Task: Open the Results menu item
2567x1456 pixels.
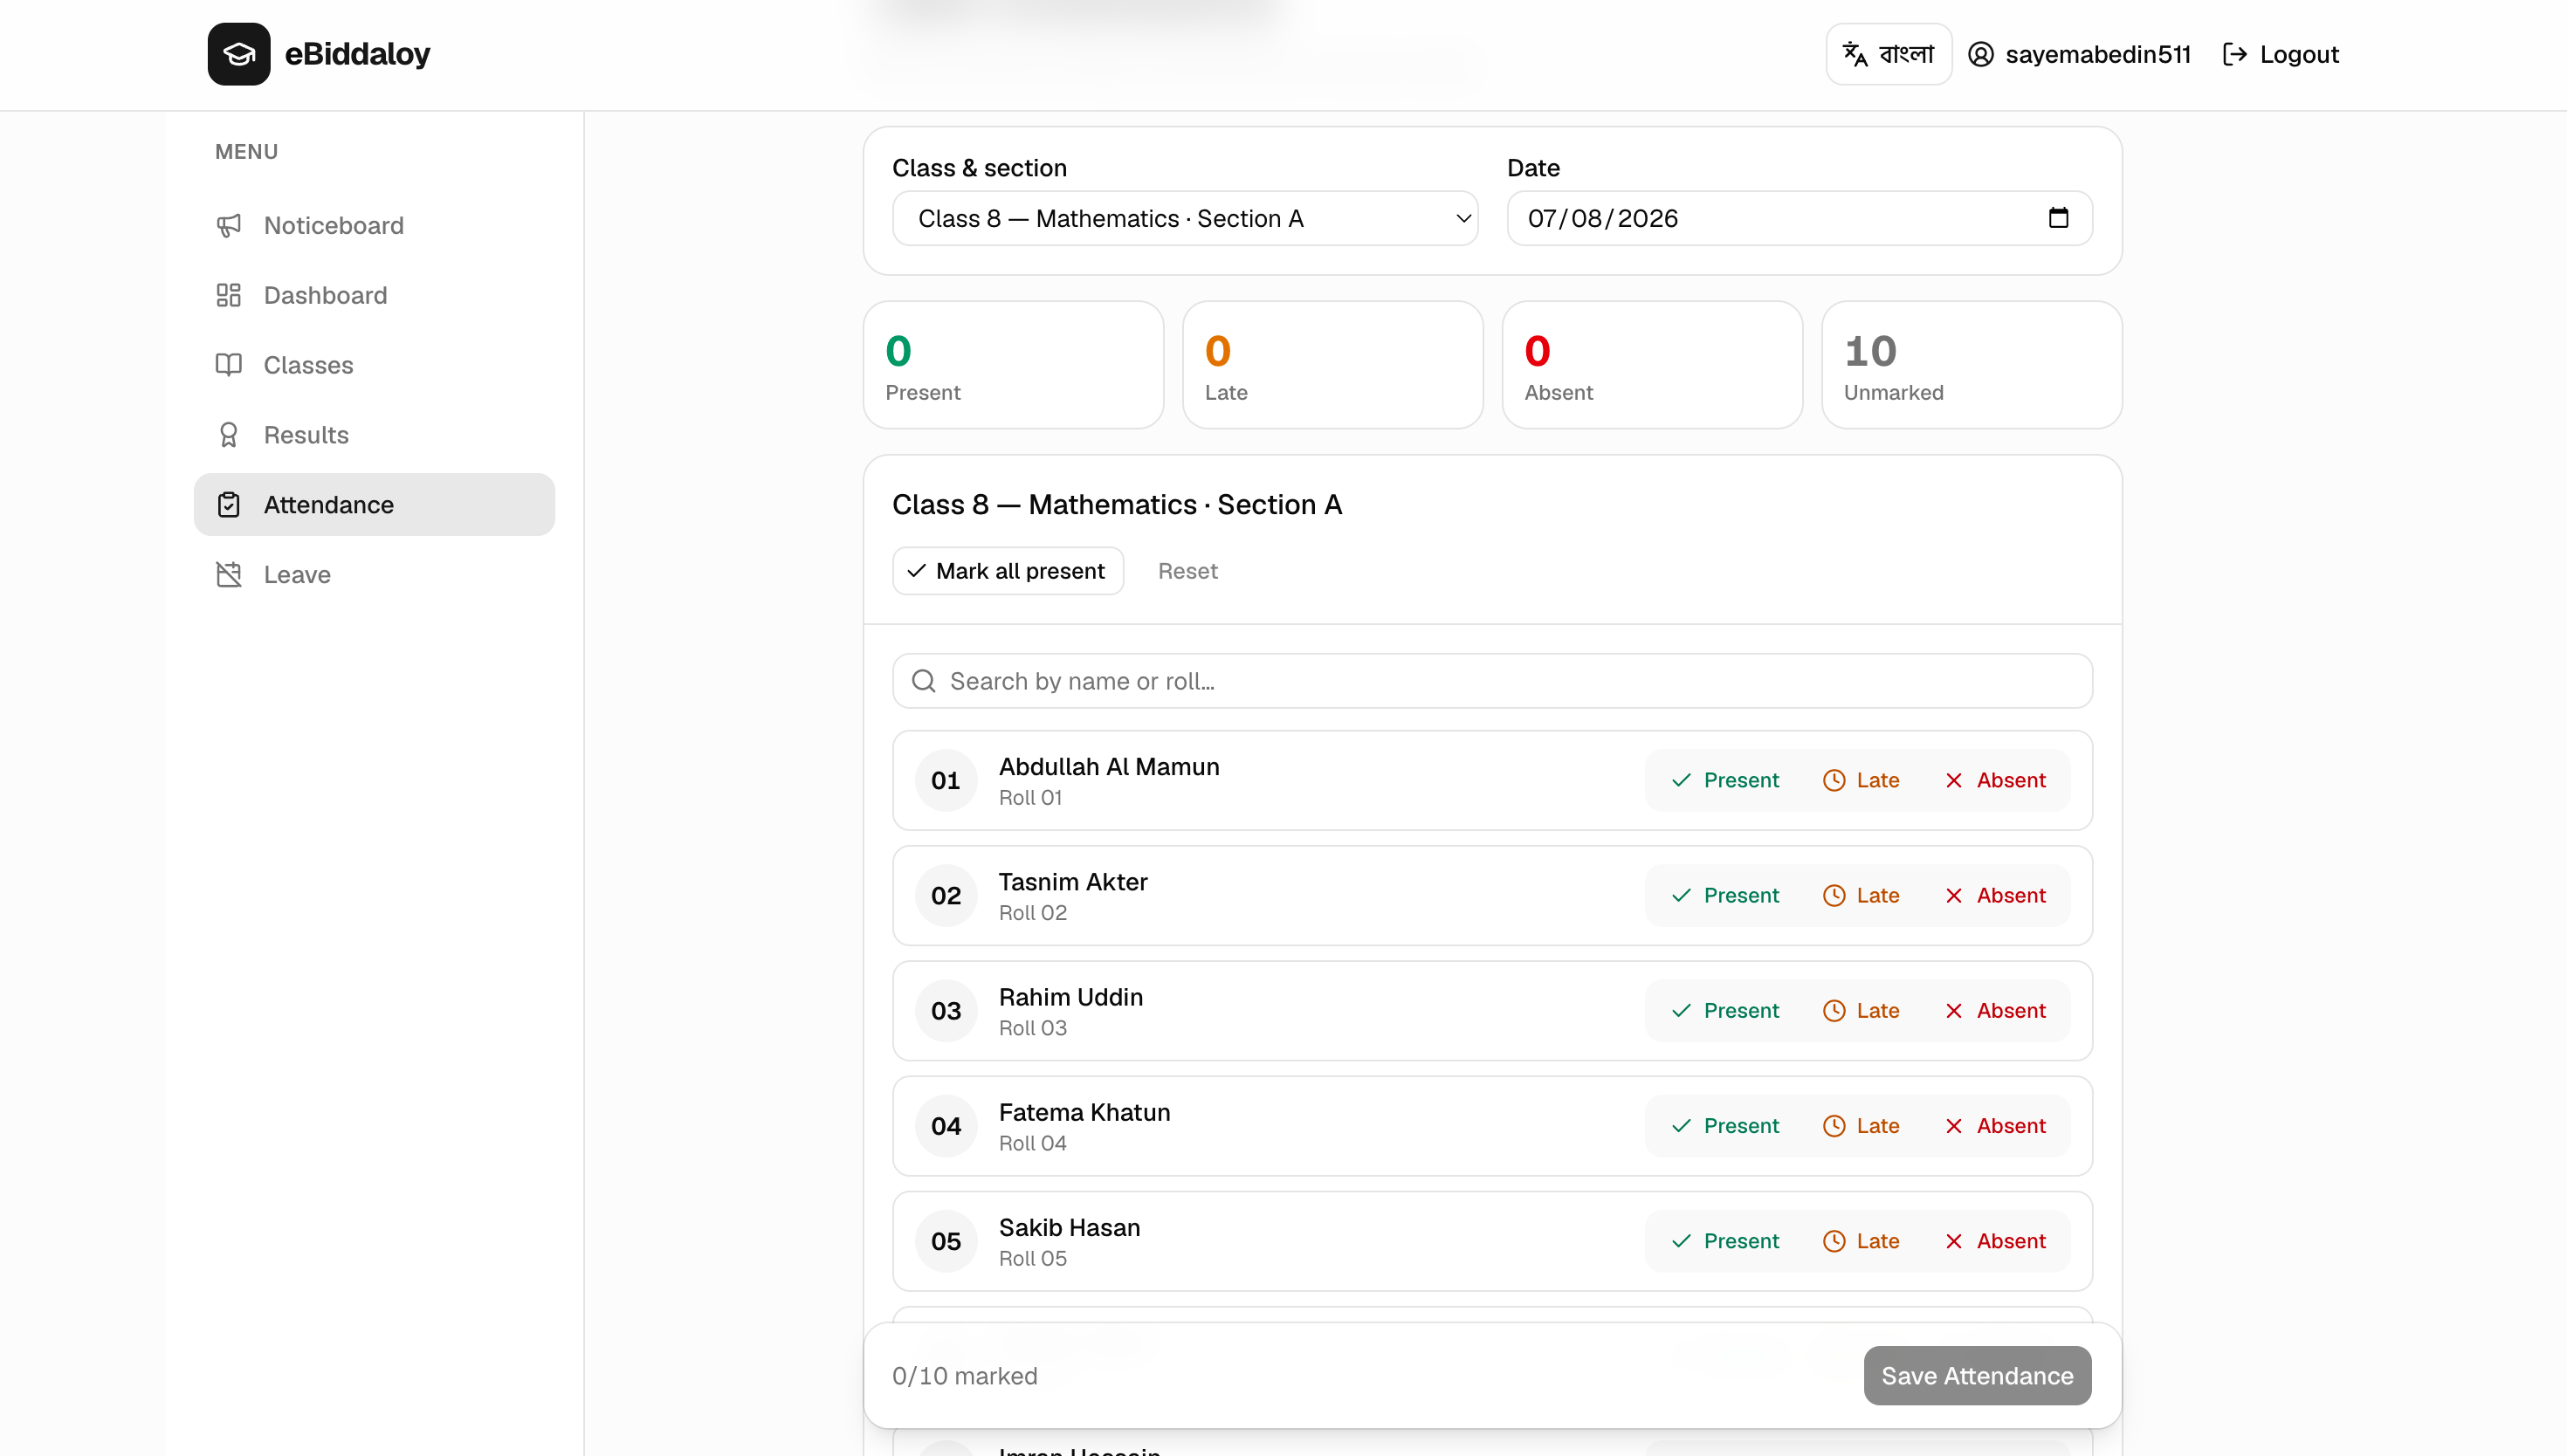Action: [x=374, y=435]
